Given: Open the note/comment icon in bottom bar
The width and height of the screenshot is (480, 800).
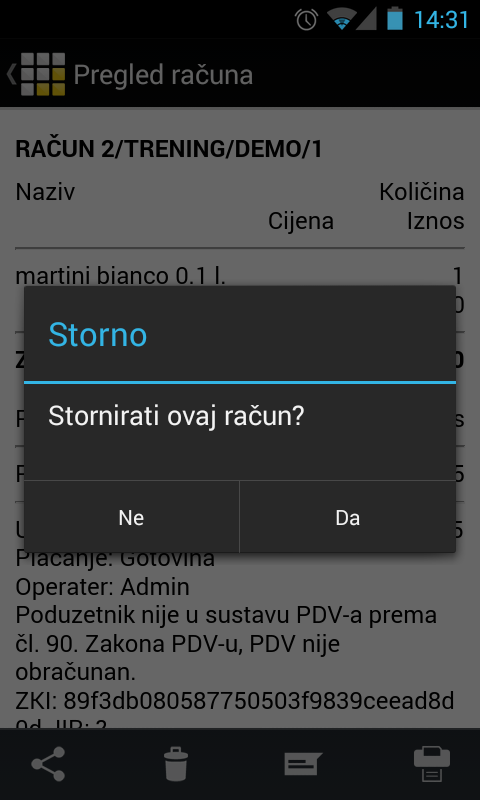Looking at the screenshot, I should [x=303, y=764].
